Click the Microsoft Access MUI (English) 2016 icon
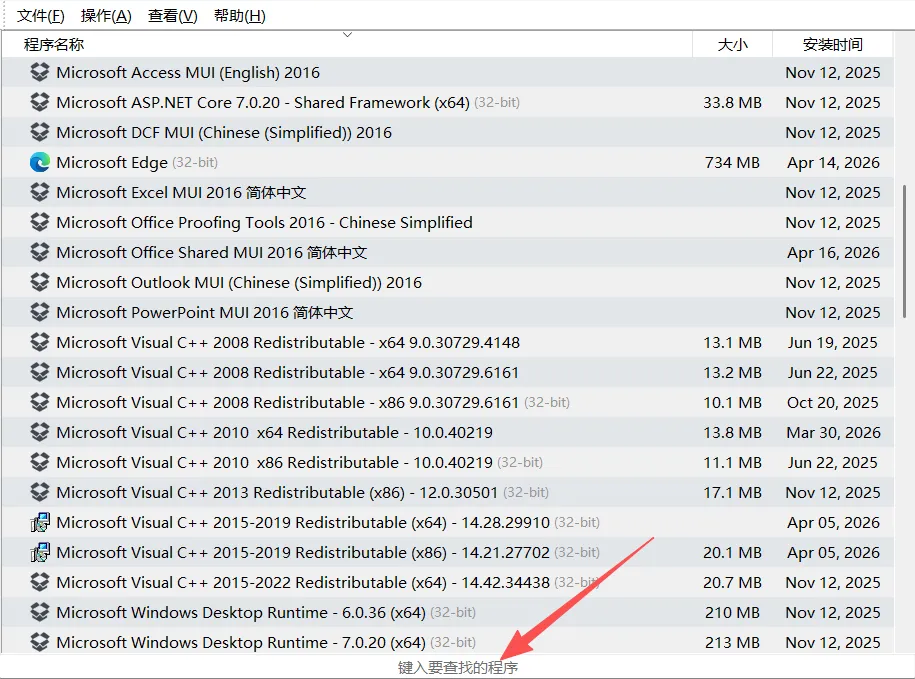This screenshot has height=679, width=915. pos(40,72)
